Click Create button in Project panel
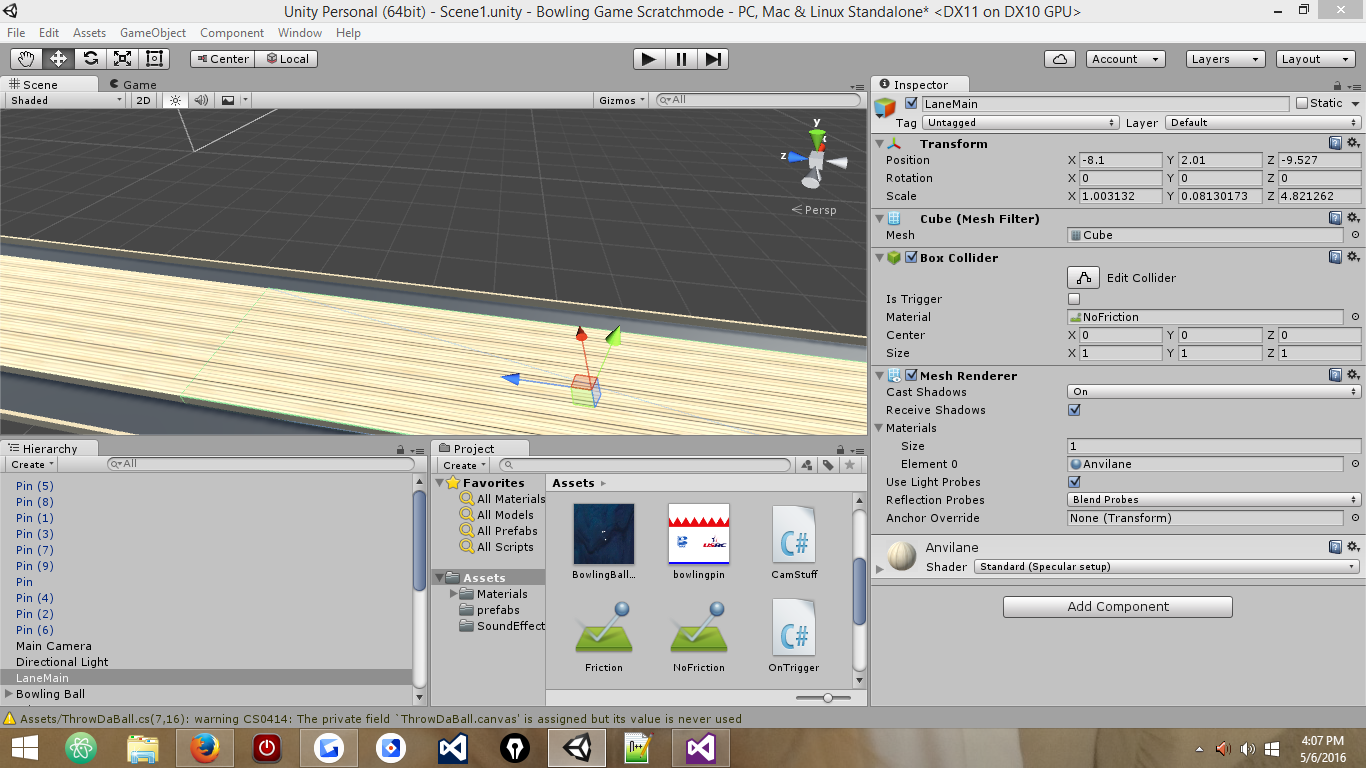Viewport: 1366px width, 768px height. click(464, 465)
